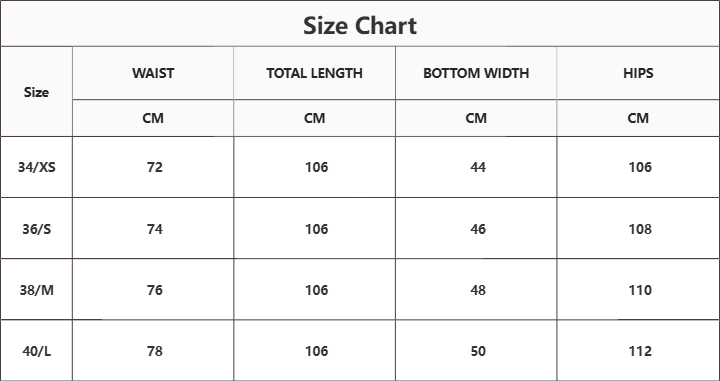Select the WAIST column header

click(x=153, y=73)
